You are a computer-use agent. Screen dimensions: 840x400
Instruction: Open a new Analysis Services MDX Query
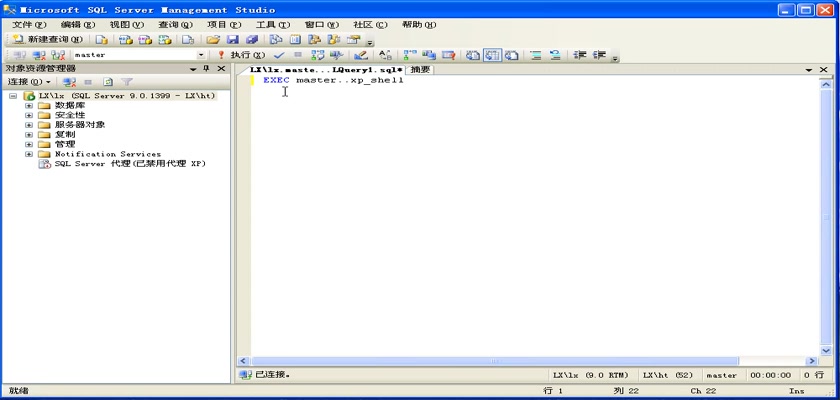click(125, 40)
